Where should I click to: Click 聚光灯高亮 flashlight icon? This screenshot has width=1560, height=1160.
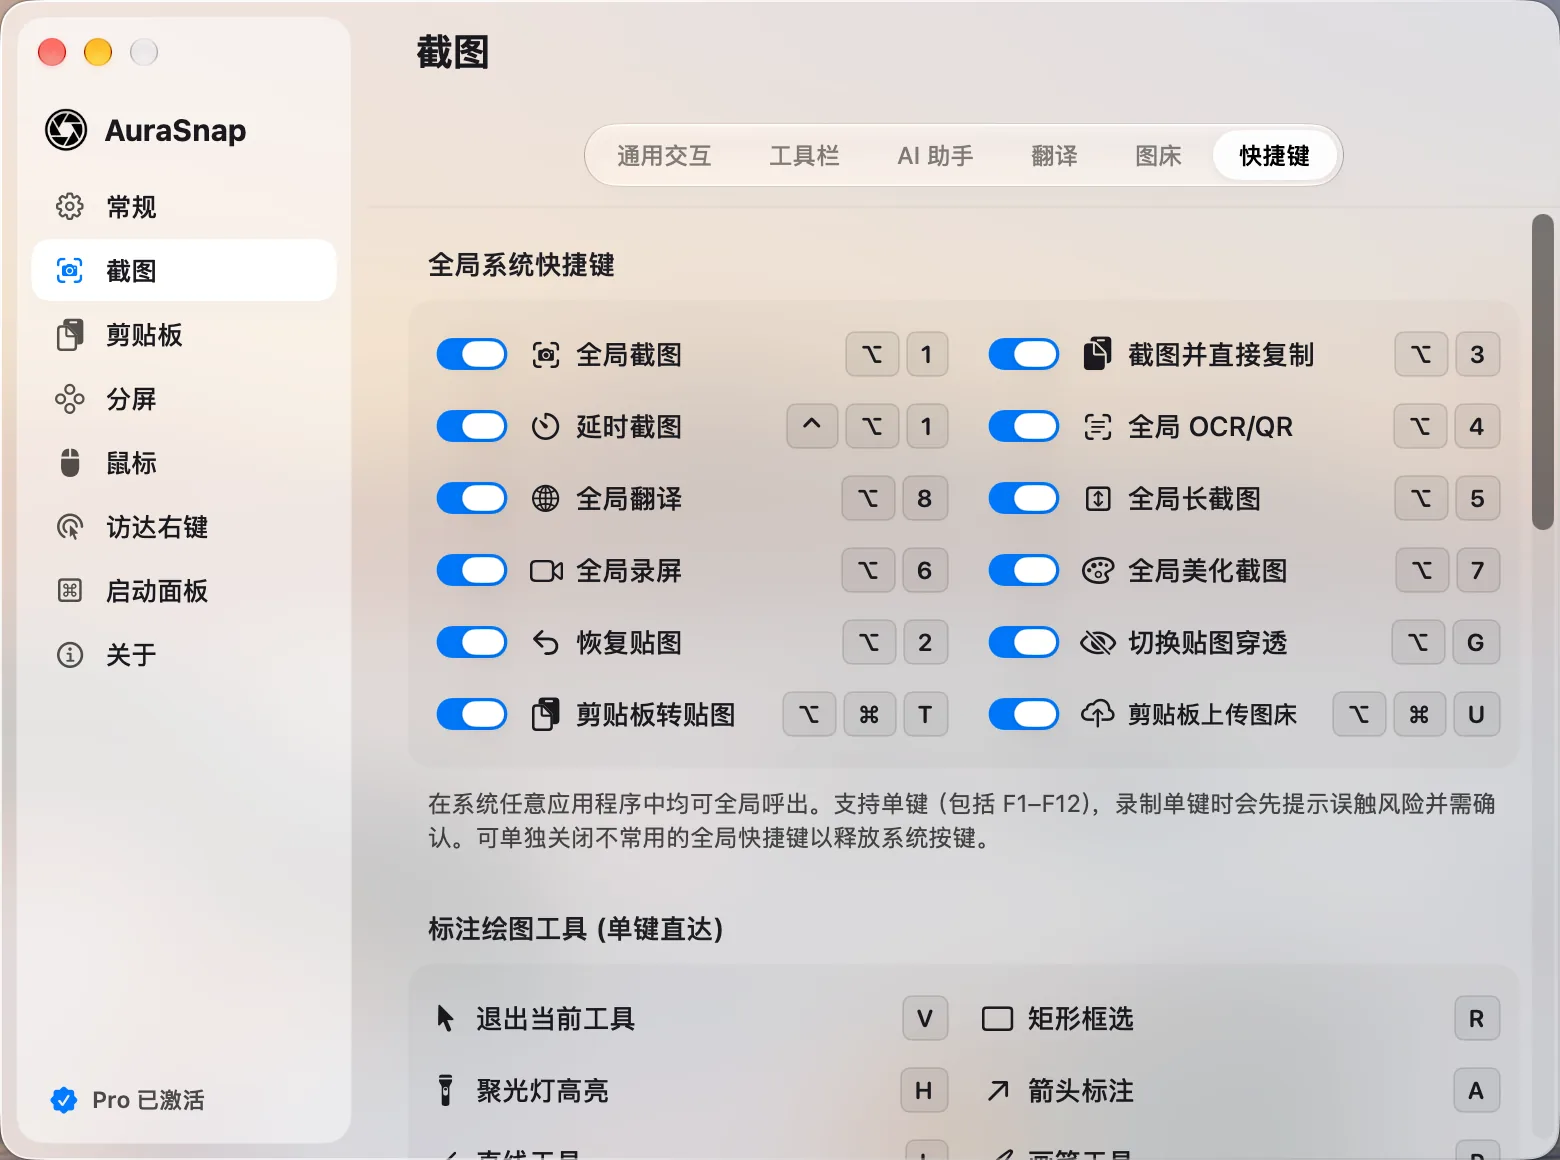446,1090
